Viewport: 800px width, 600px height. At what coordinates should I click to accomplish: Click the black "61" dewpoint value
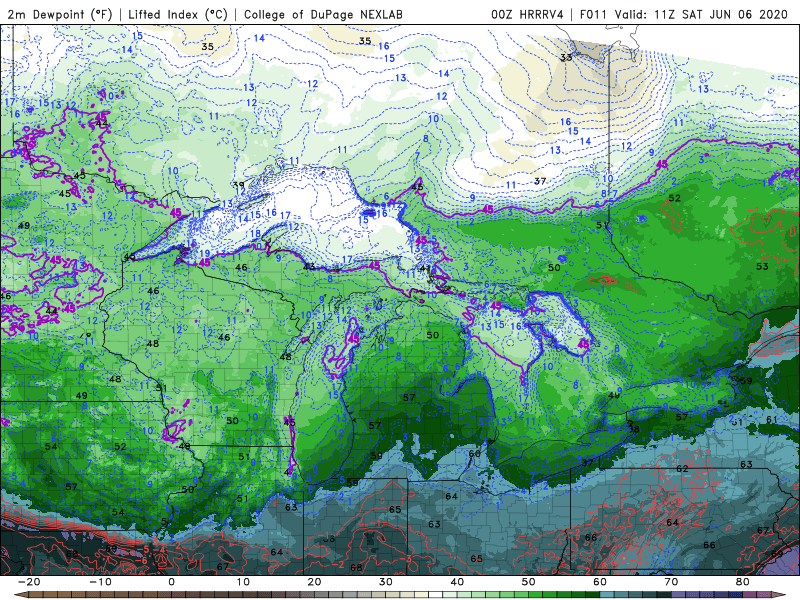(772, 419)
